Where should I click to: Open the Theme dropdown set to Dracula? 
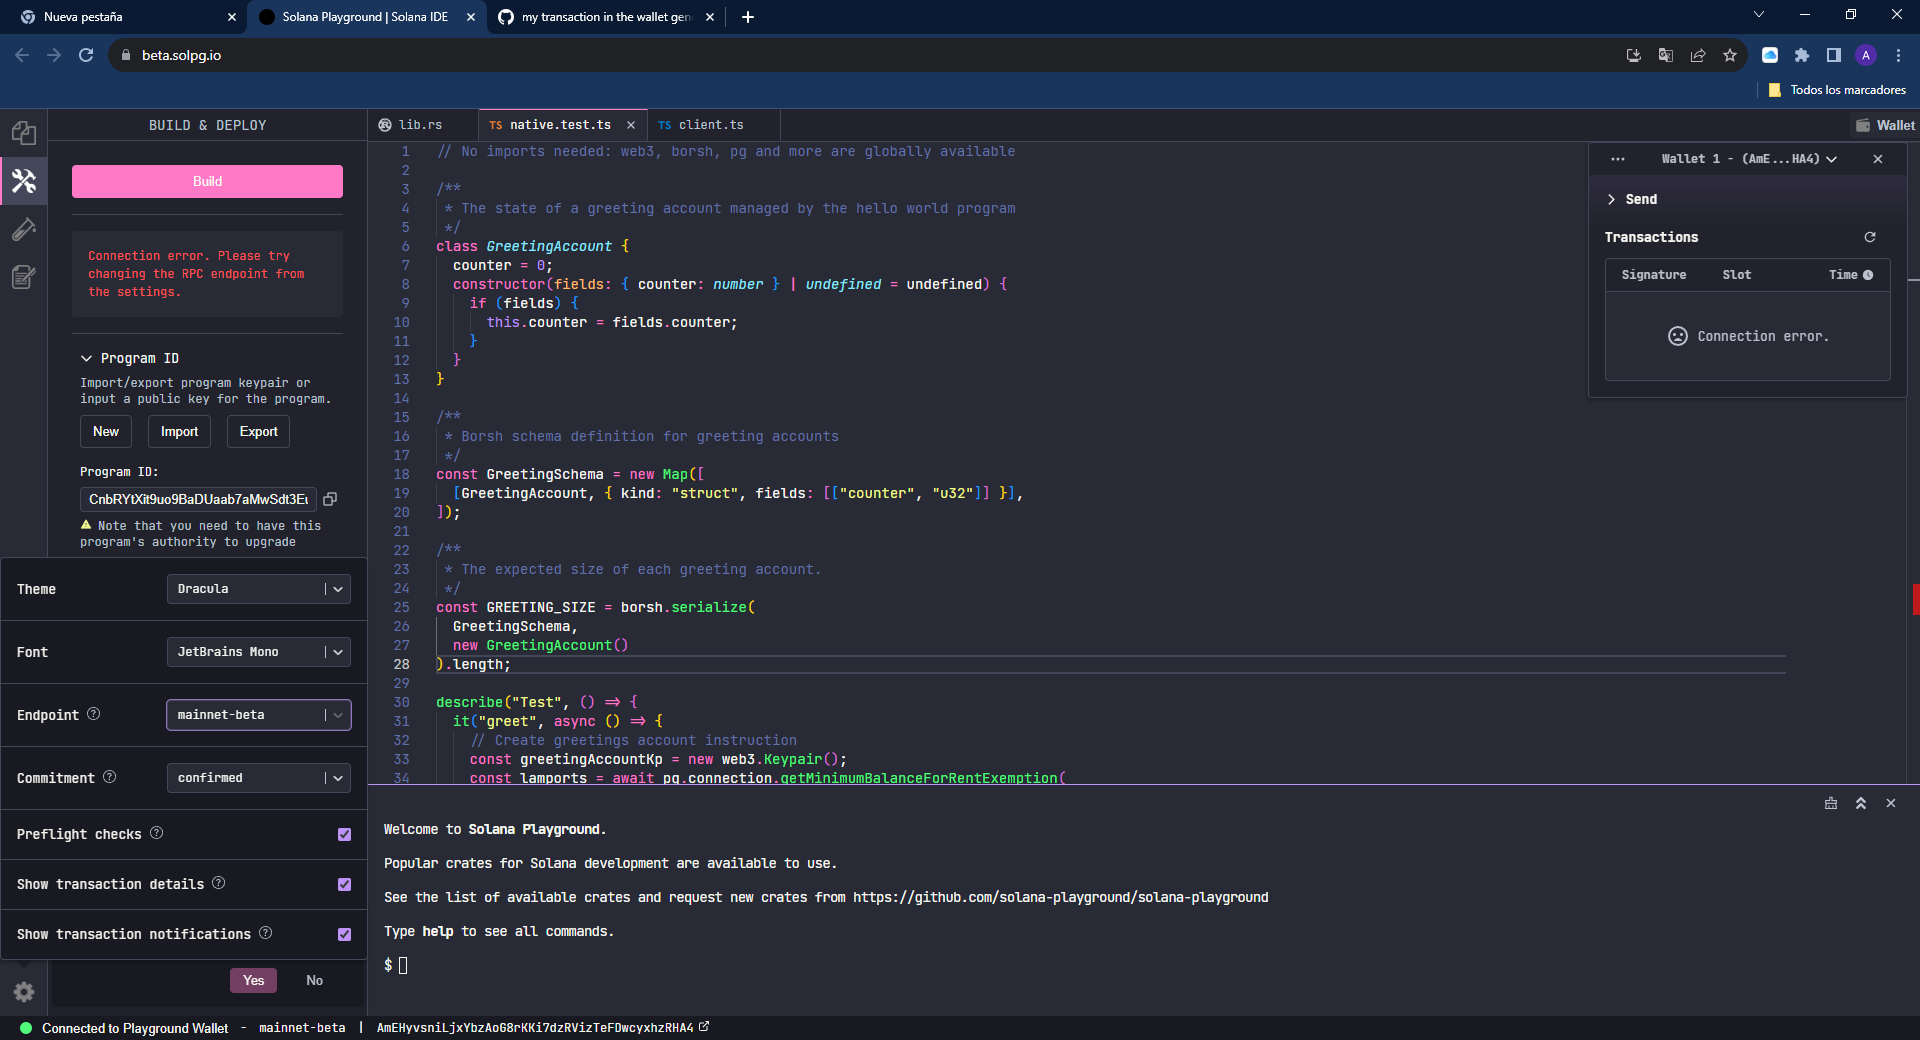(258, 589)
